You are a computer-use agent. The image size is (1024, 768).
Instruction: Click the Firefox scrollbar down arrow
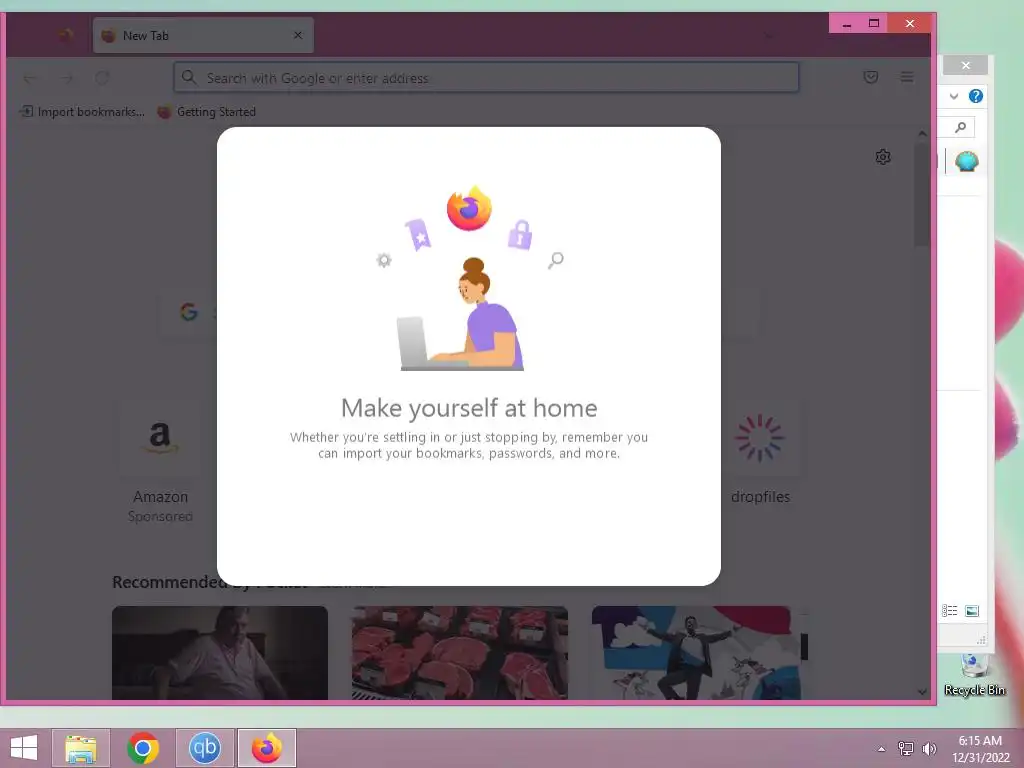coord(921,692)
